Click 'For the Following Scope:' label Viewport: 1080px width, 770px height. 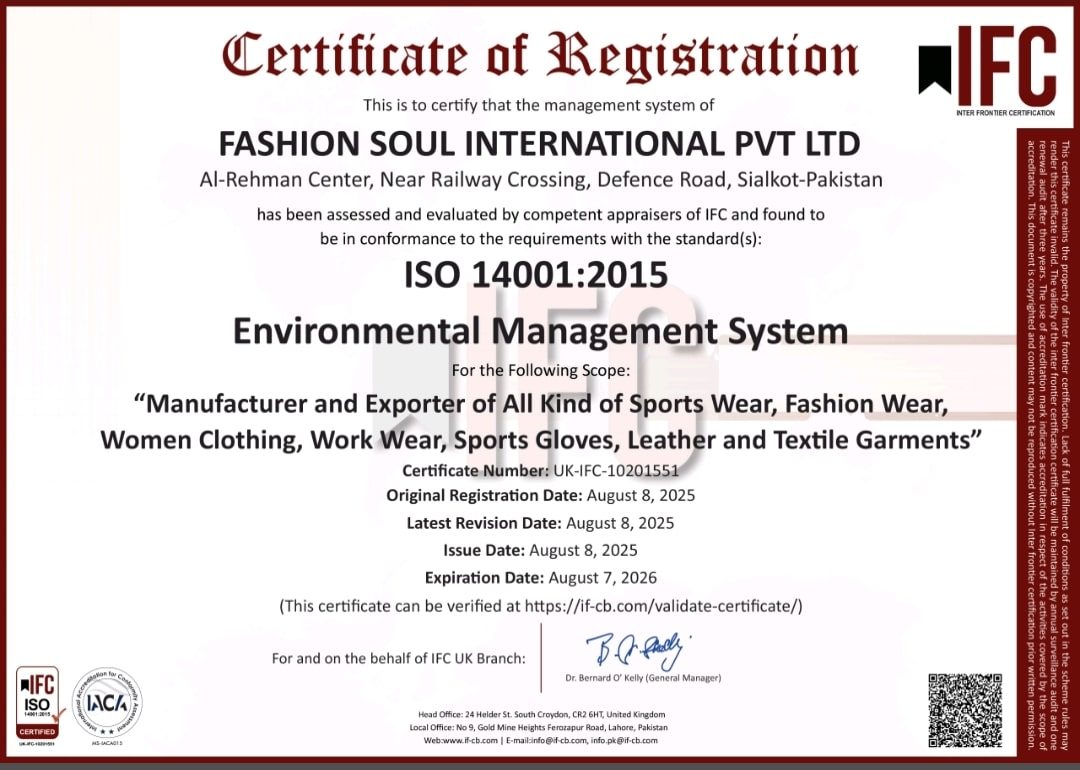click(x=541, y=371)
